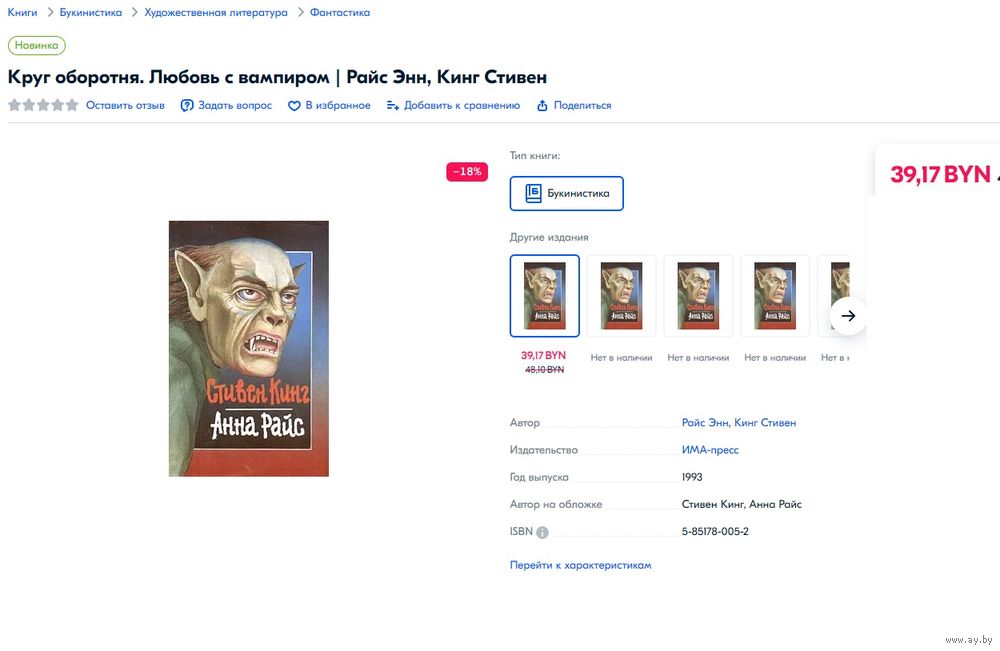Click the first rating star
The height and width of the screenshot is (651, 1000).
[x=15, y=105]
